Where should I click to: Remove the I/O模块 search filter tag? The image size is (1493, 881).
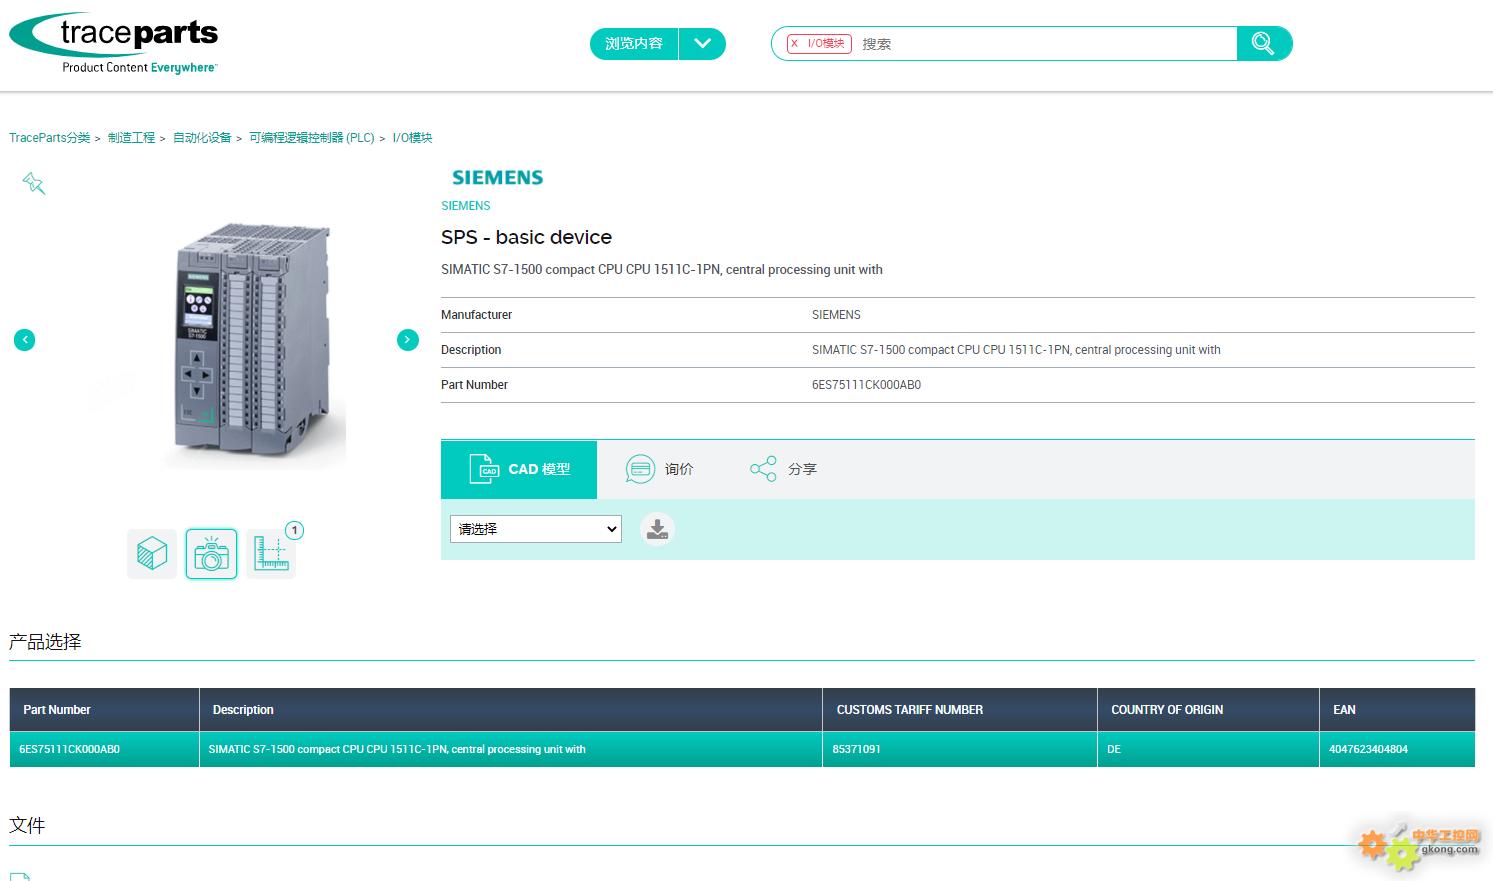(x=795, y=44)
